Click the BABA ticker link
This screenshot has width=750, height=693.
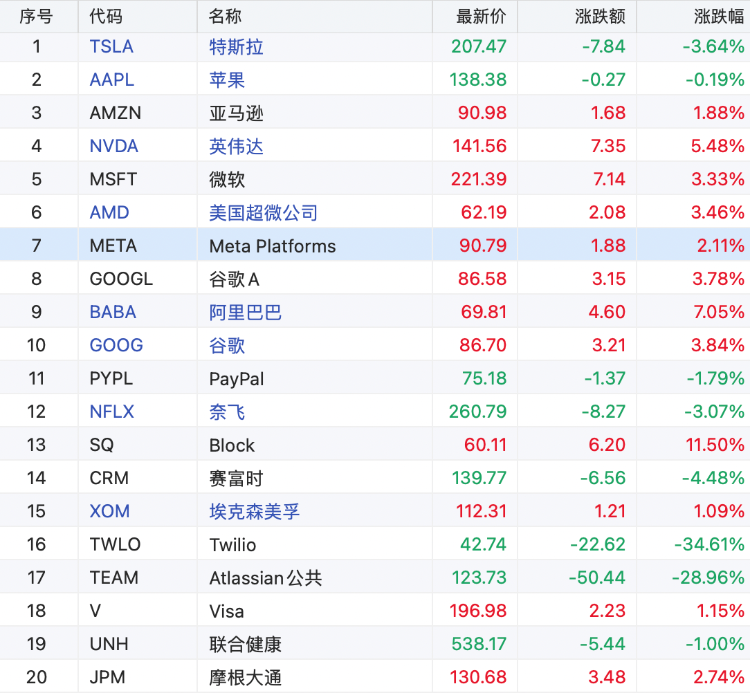112,312
